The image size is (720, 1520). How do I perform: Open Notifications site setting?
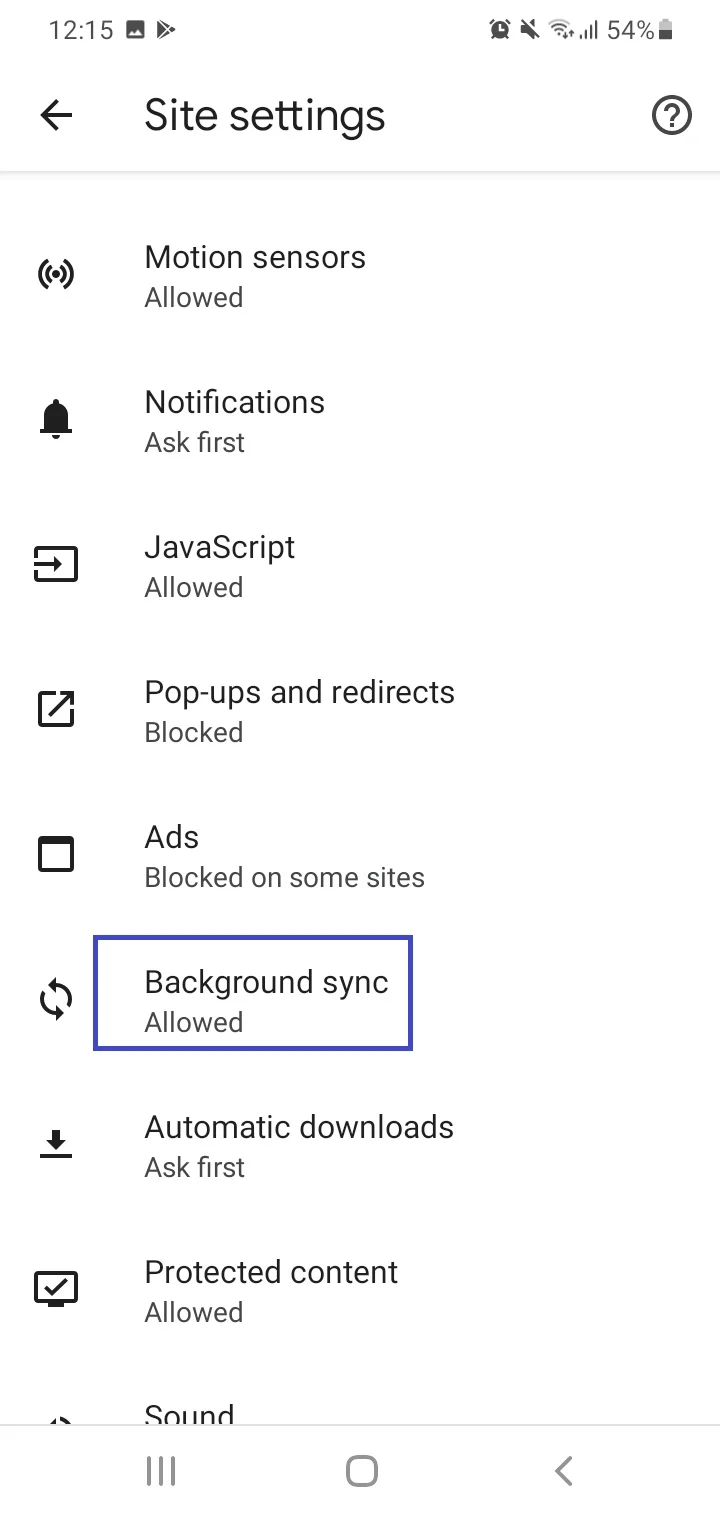360,420
